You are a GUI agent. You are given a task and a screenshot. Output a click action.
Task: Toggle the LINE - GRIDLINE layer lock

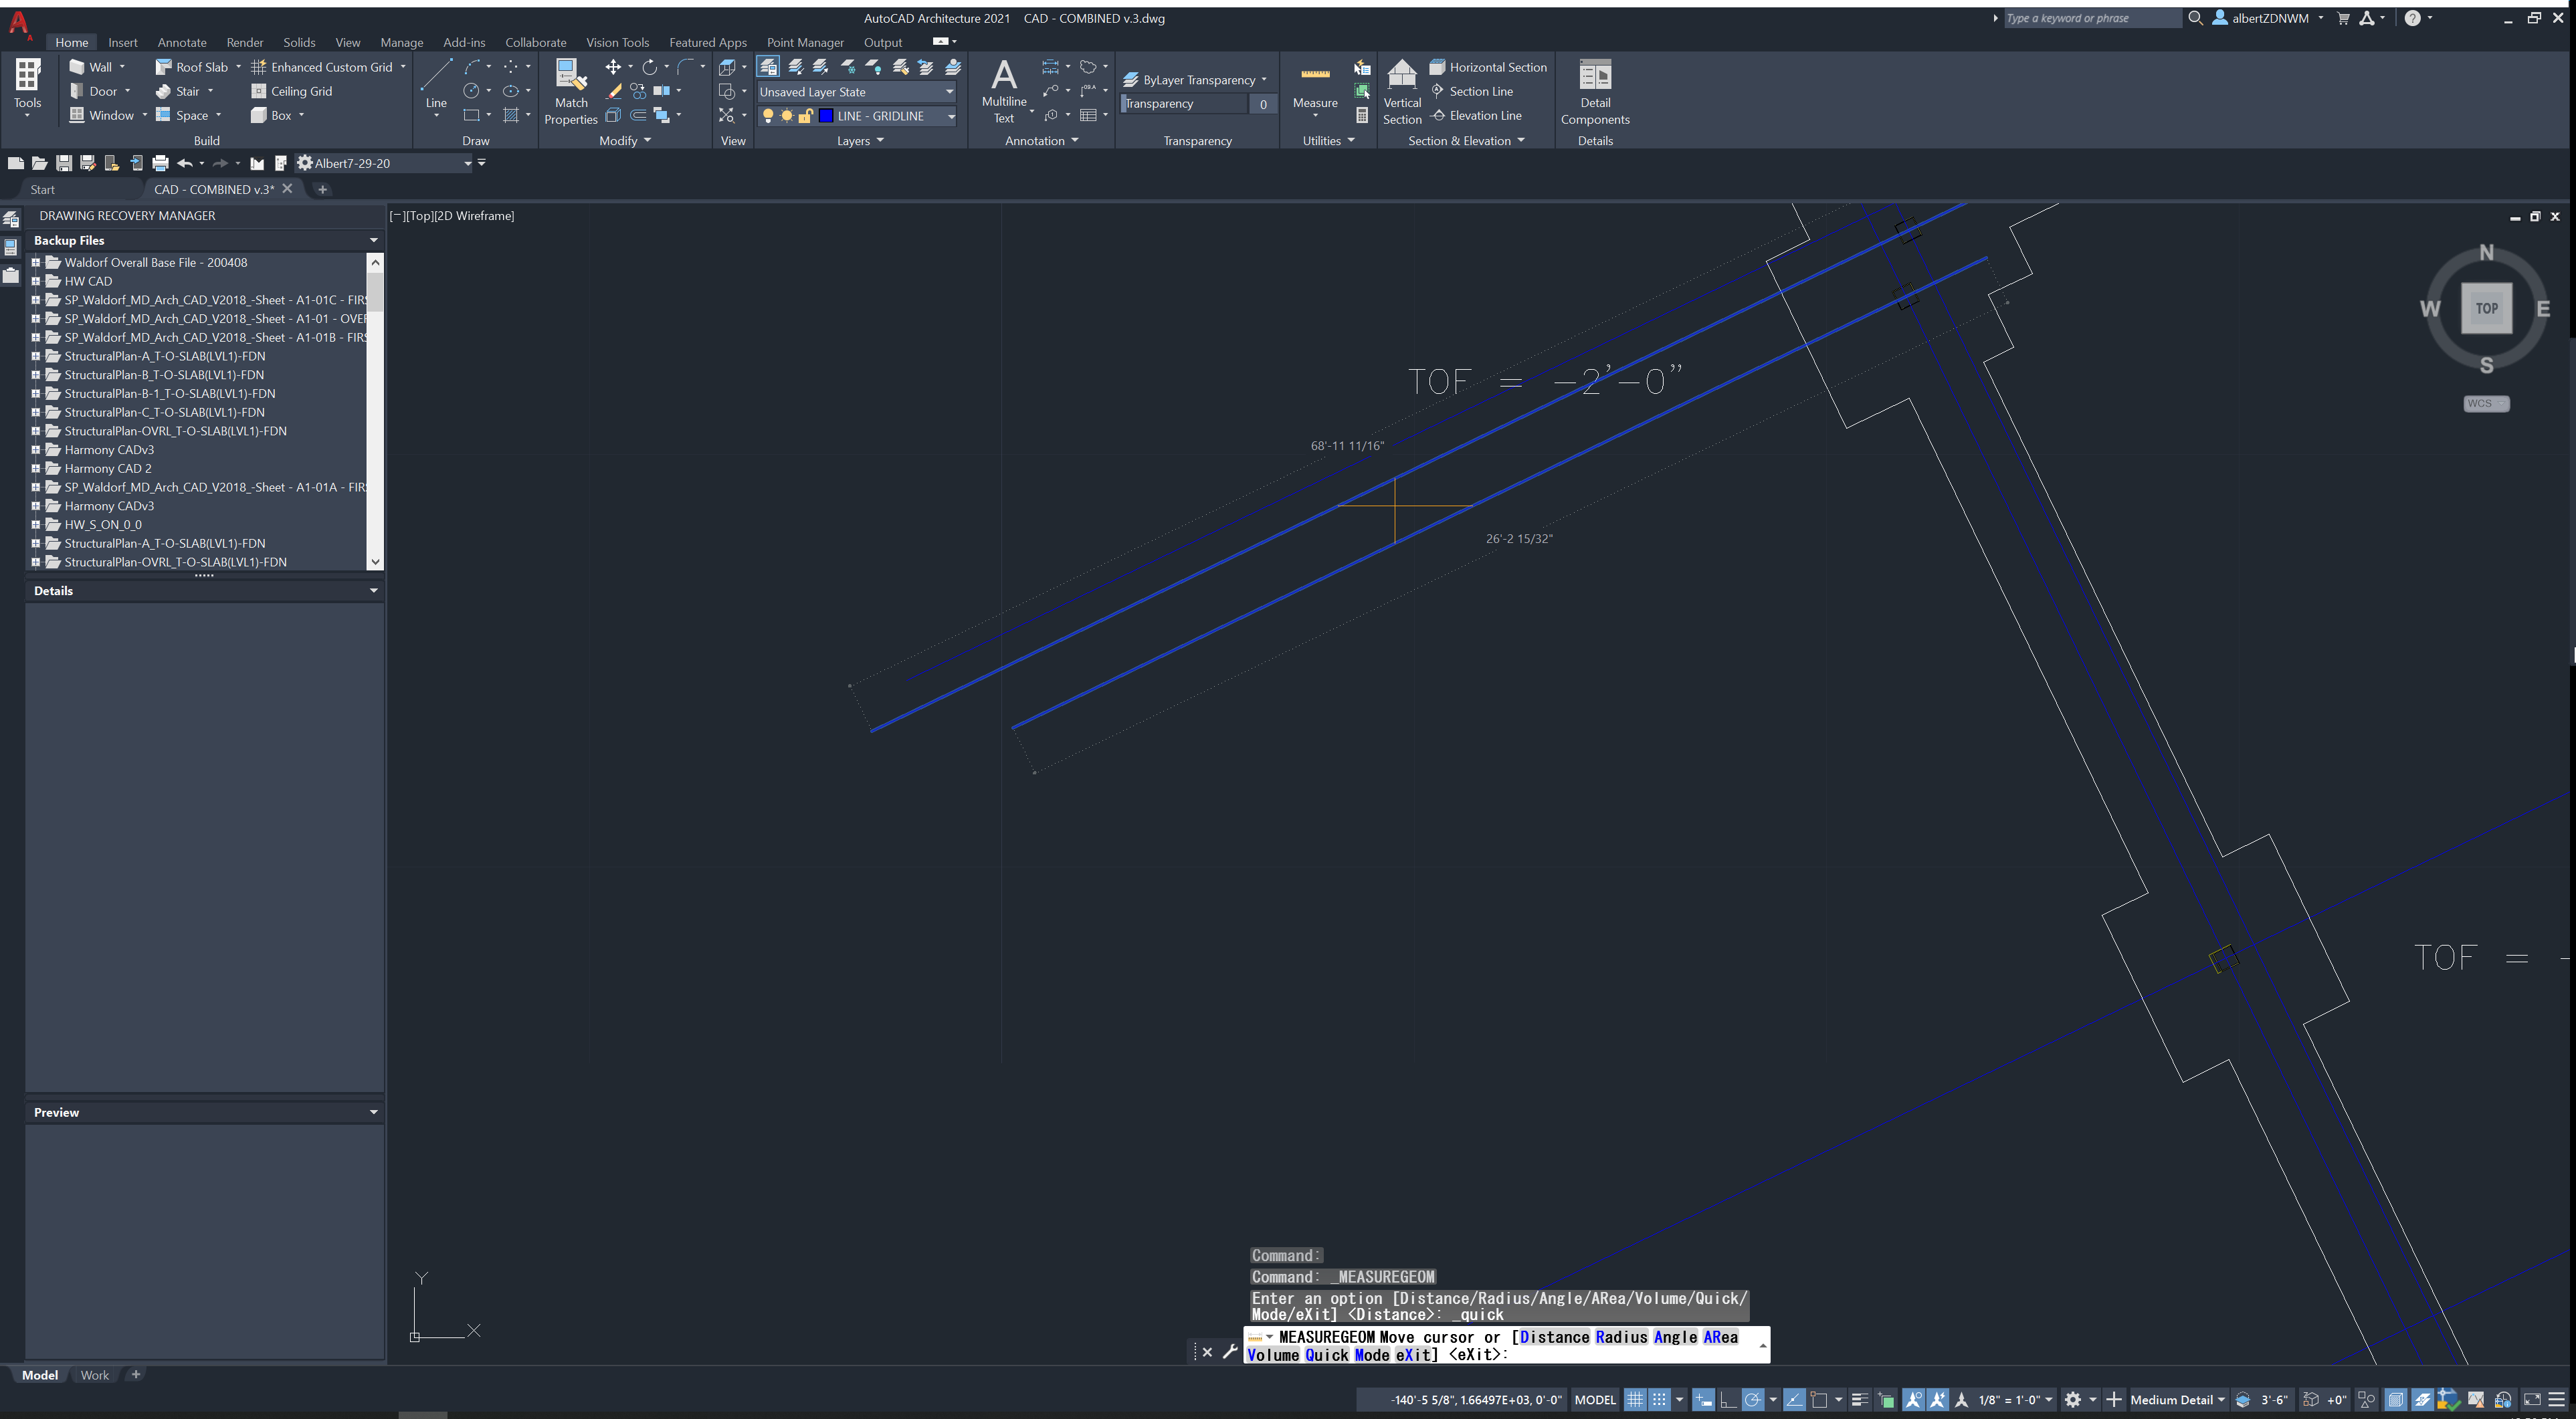[x=806, y=116]
